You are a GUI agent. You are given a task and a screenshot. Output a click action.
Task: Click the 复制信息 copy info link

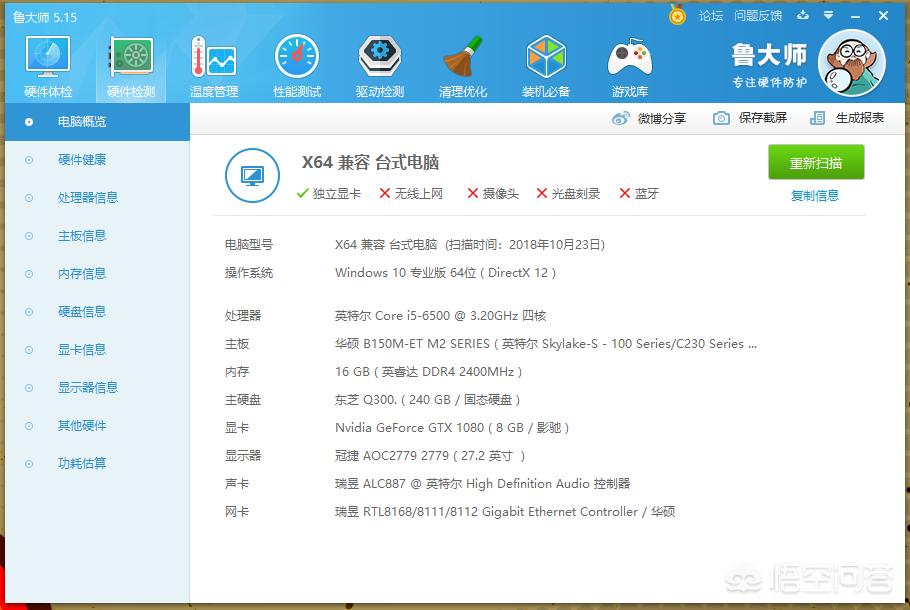point(814,196)
